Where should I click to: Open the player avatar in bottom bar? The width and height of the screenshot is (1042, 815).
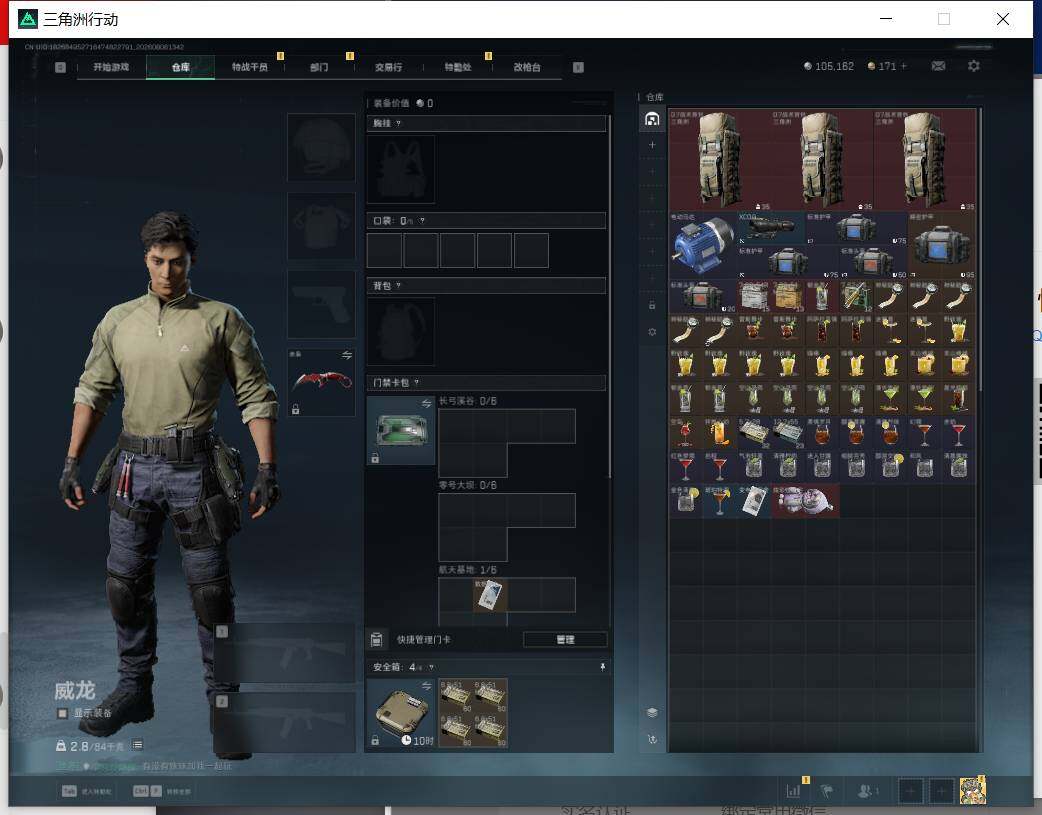click(x=973, y=791)
